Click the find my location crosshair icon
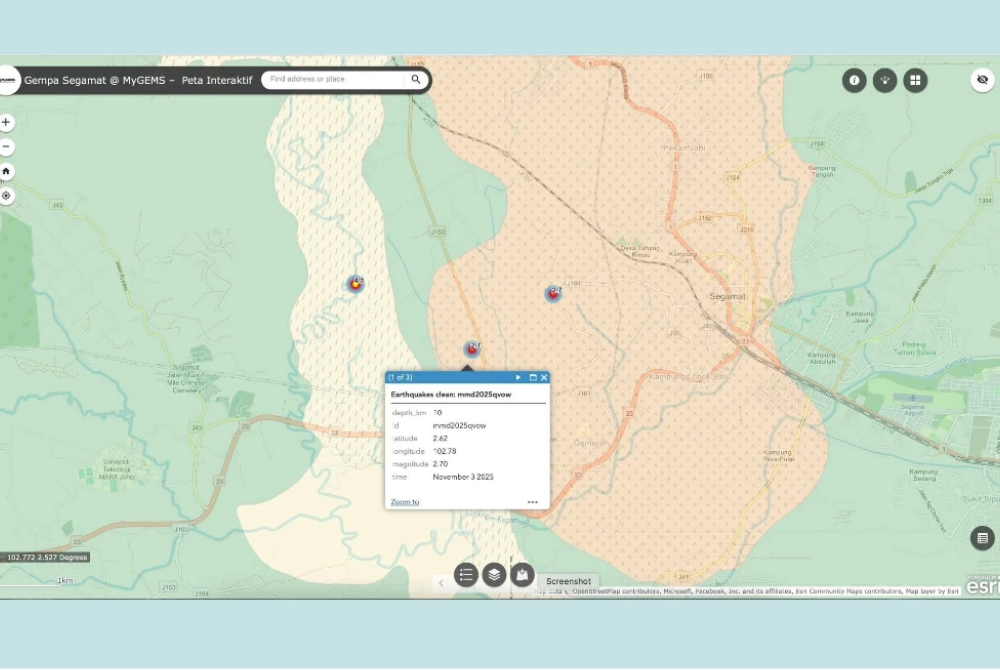The image size is (1000, 670). (7, 196)
